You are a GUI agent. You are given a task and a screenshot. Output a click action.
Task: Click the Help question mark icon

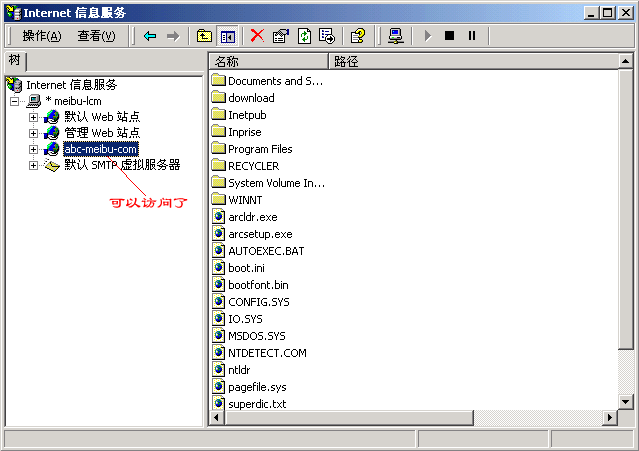[x=358, y=36]
